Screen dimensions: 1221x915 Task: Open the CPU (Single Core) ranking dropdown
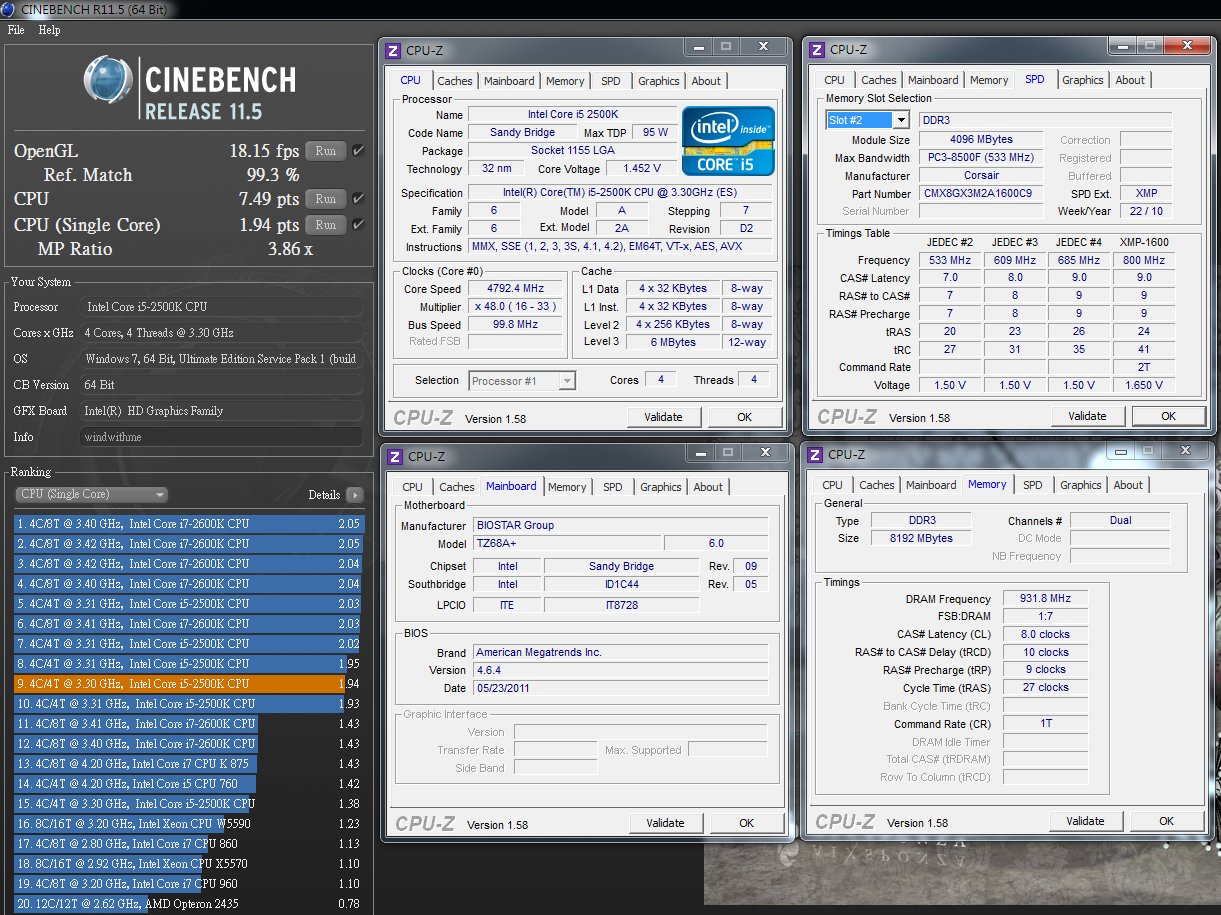tap(91, 495)
